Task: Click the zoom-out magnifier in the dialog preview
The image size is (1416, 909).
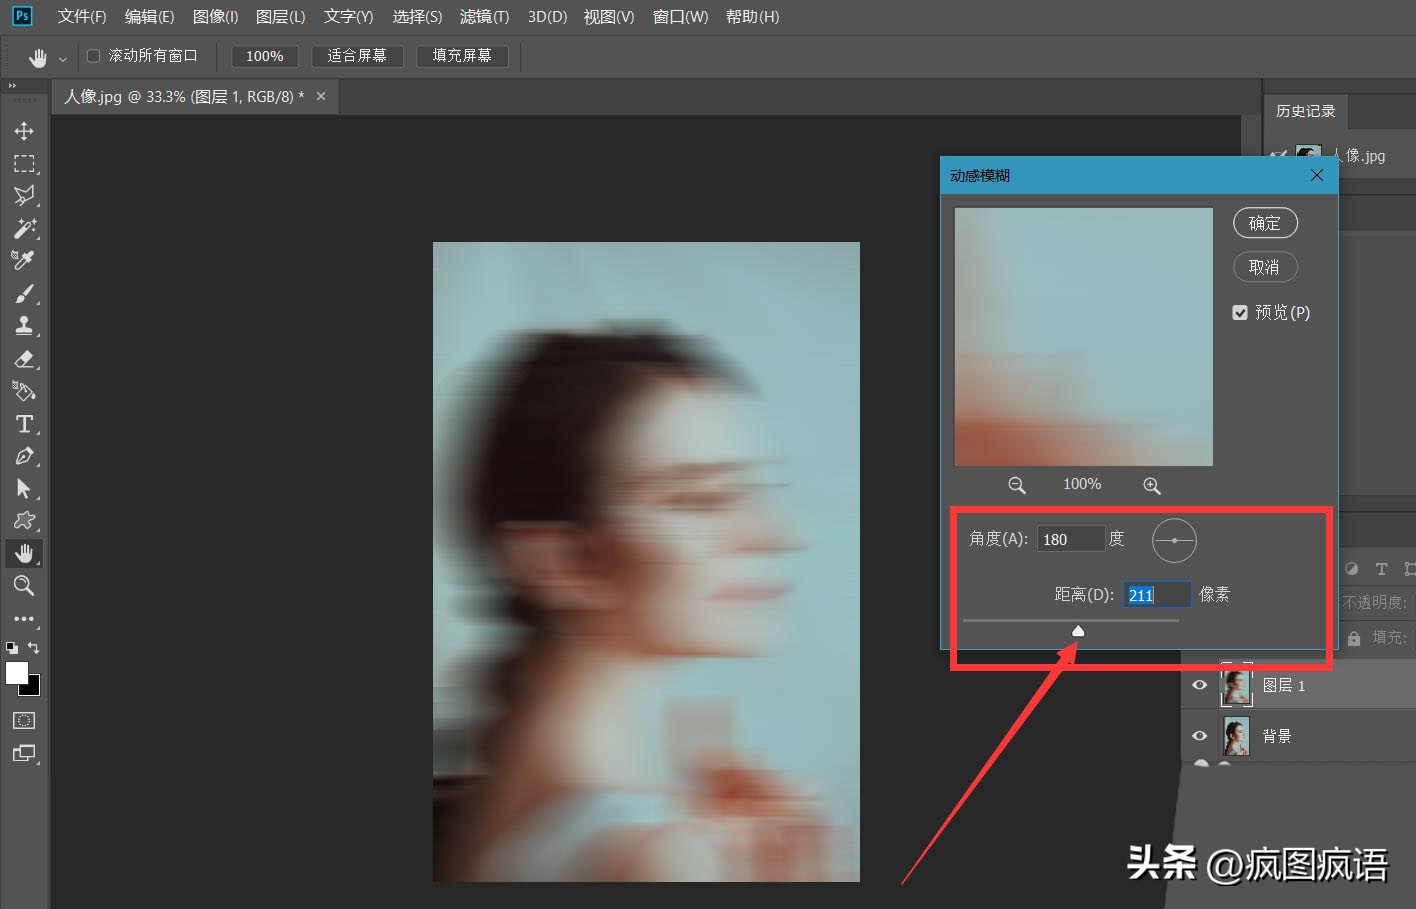Action: coord(1016,485)
